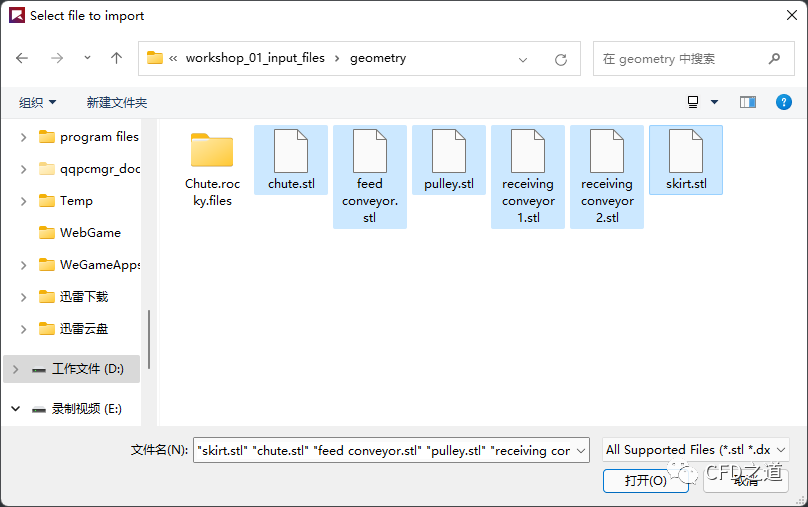Change the view layout icon

[693, 102]
